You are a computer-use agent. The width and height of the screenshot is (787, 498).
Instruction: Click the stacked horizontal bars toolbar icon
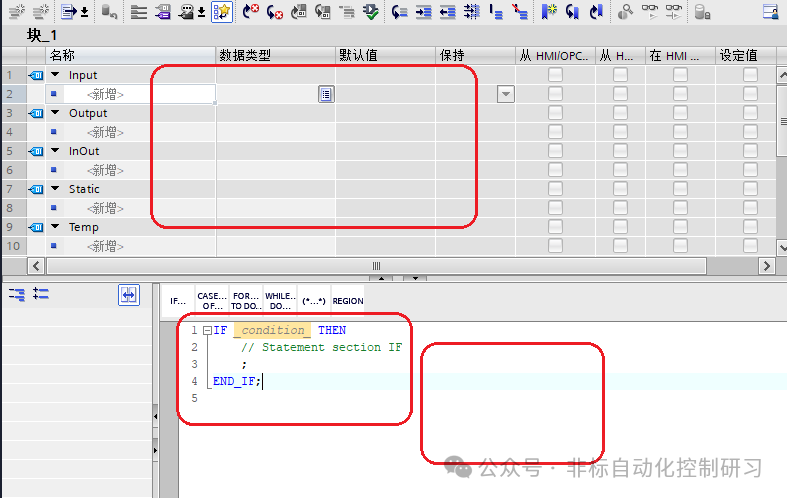point(139,12)
